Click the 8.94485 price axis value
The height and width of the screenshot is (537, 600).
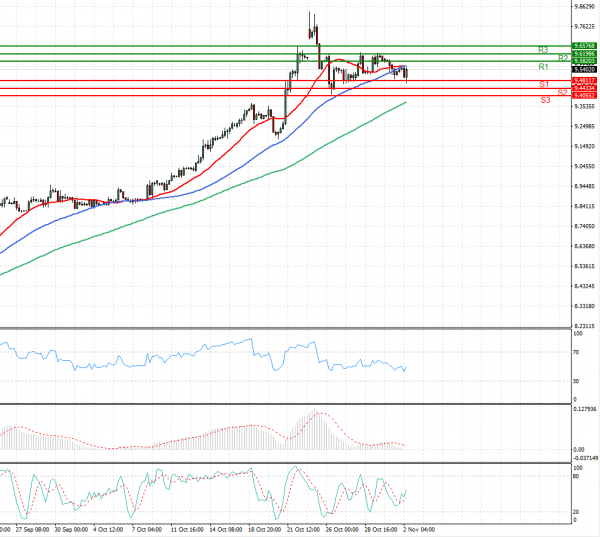pos(584,186)
